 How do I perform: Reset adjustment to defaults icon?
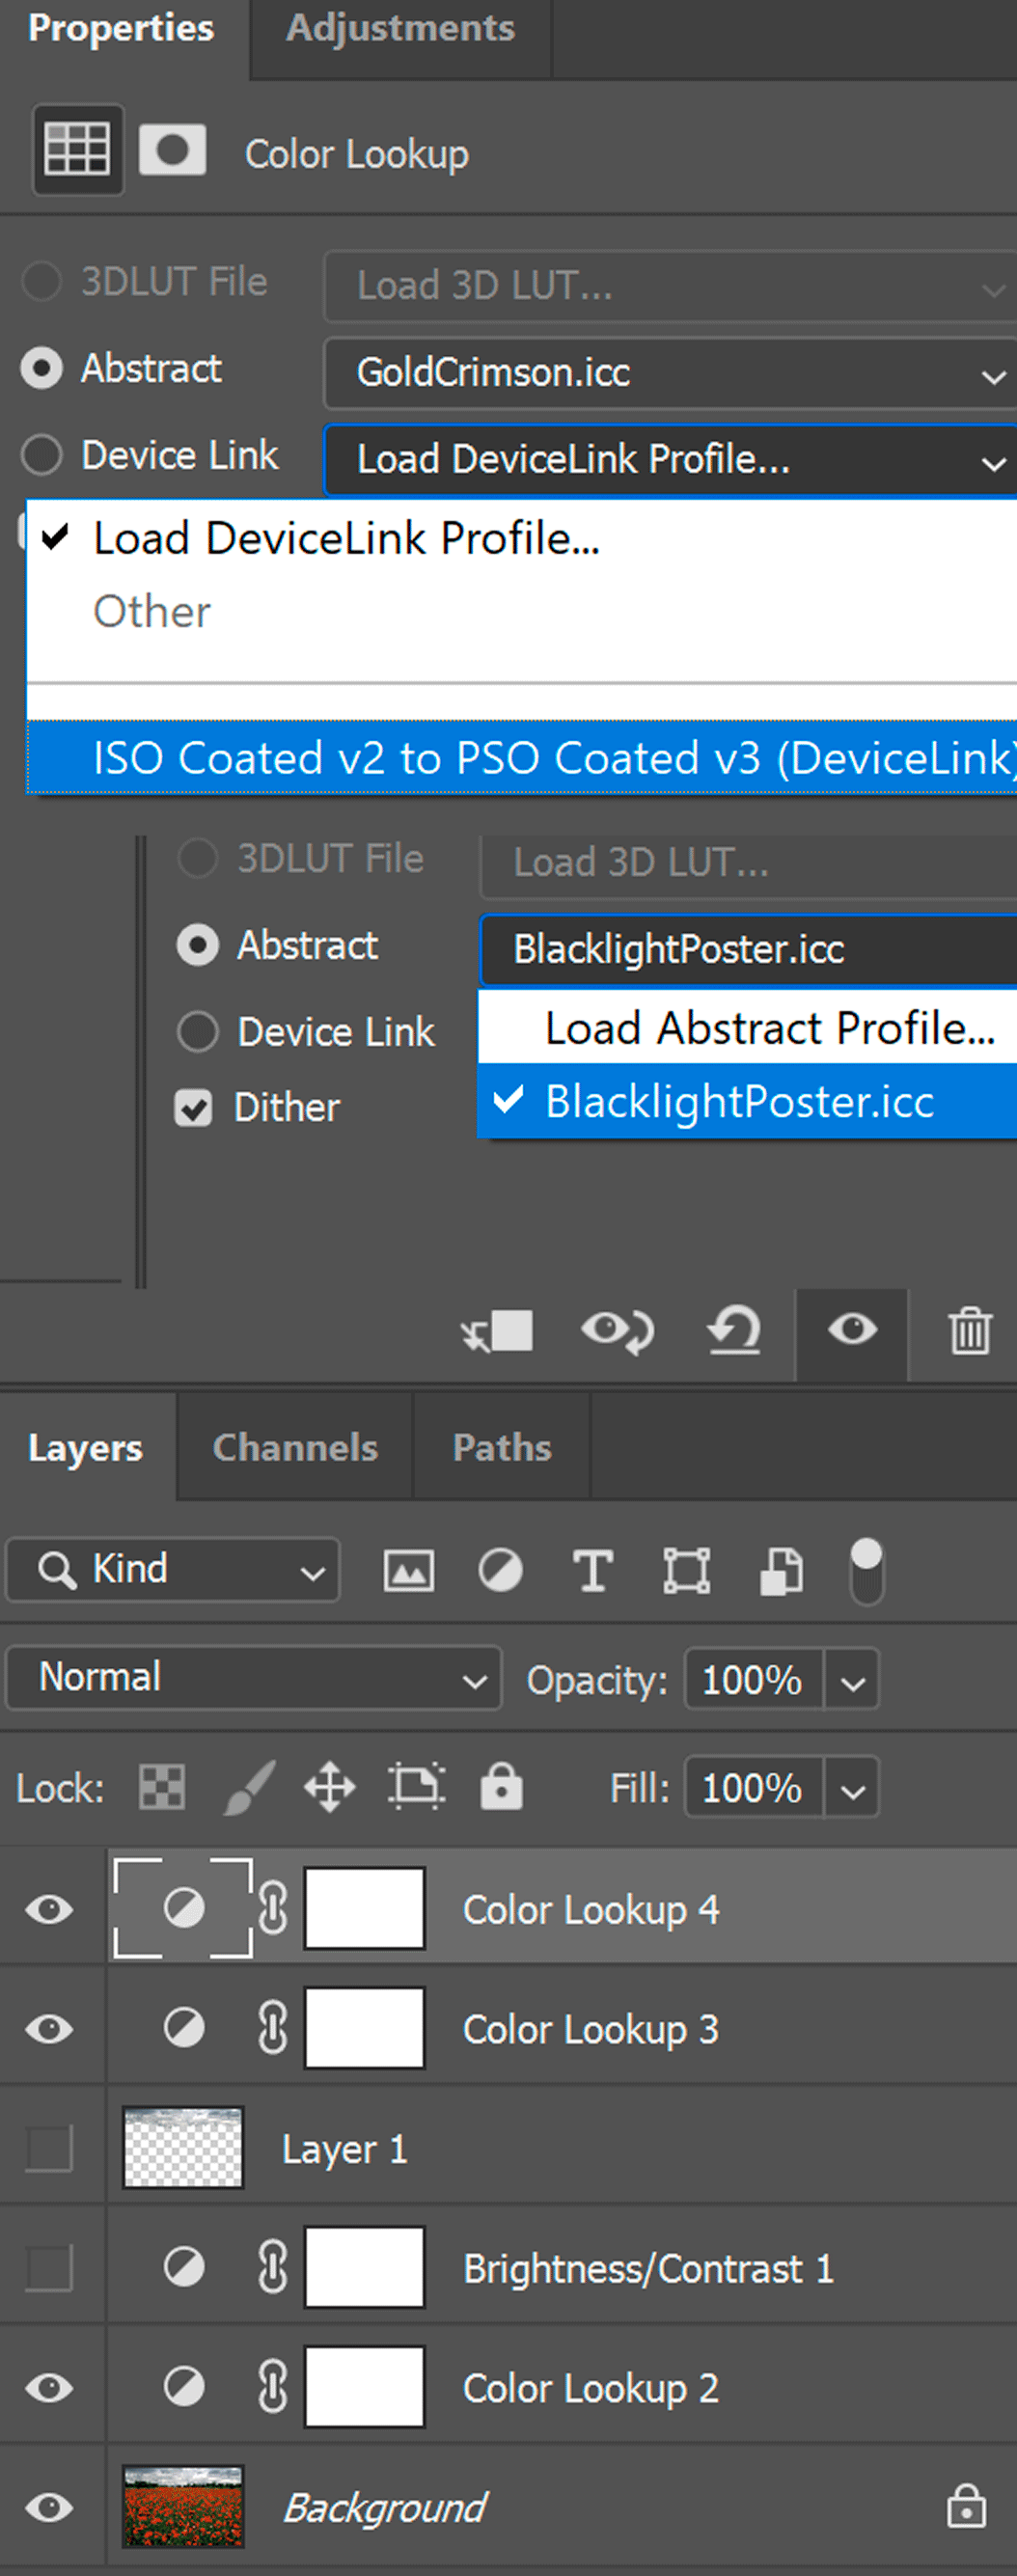point(734,1331)
